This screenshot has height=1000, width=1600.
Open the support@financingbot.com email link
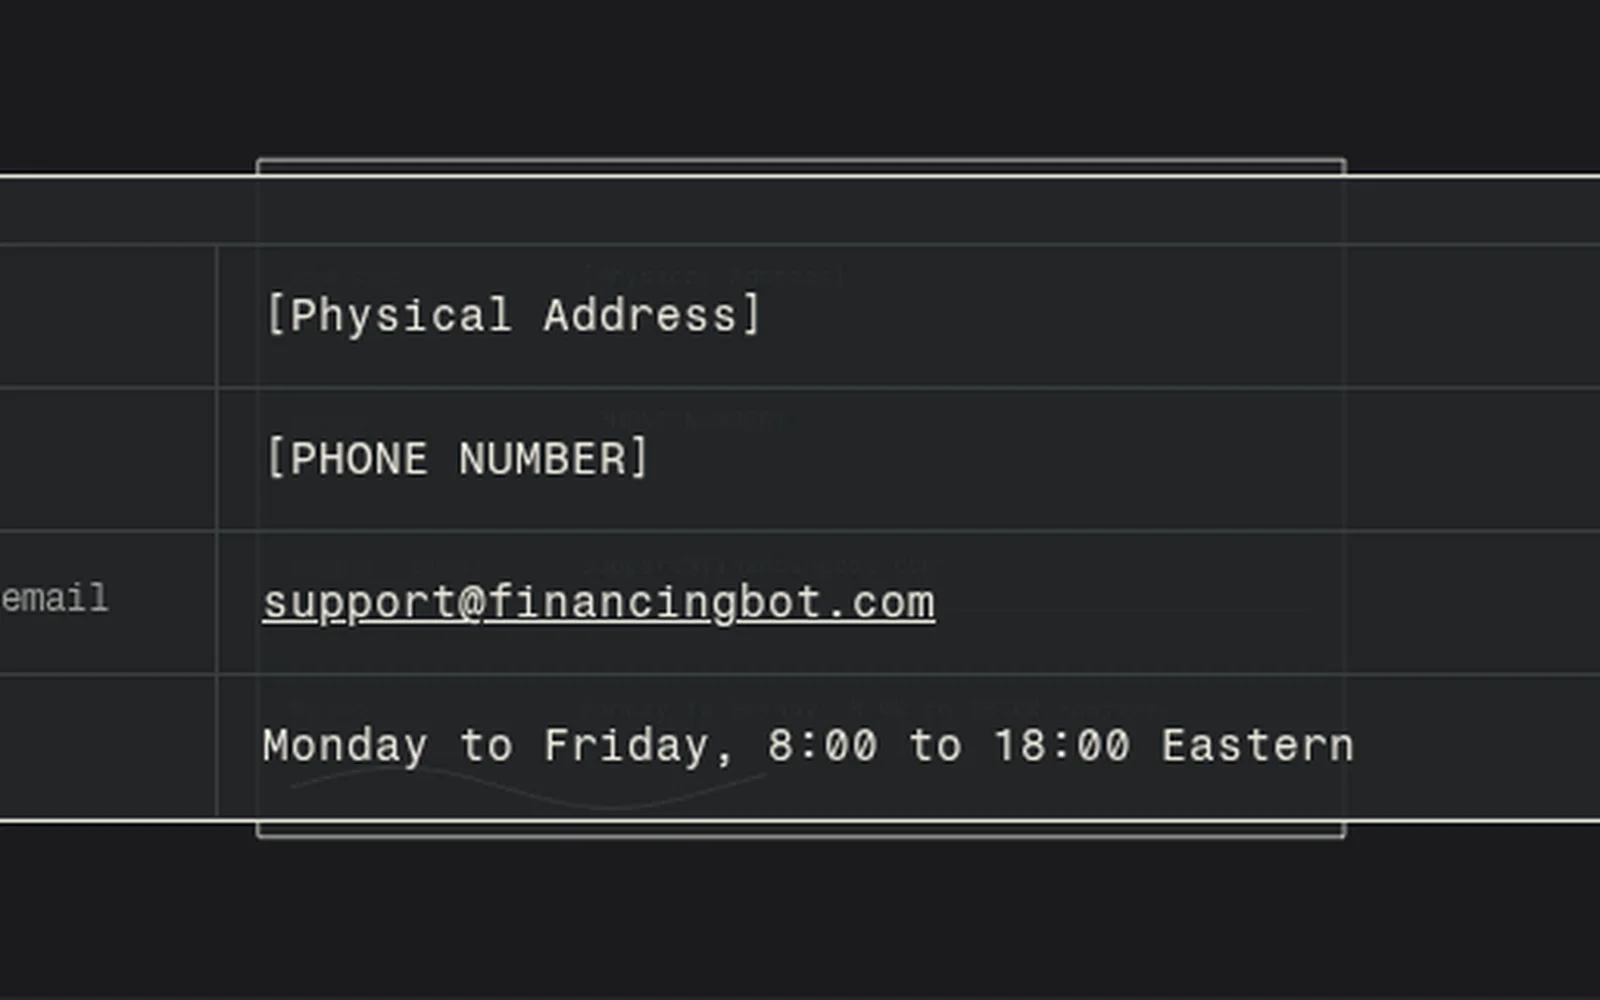[599, 603]
